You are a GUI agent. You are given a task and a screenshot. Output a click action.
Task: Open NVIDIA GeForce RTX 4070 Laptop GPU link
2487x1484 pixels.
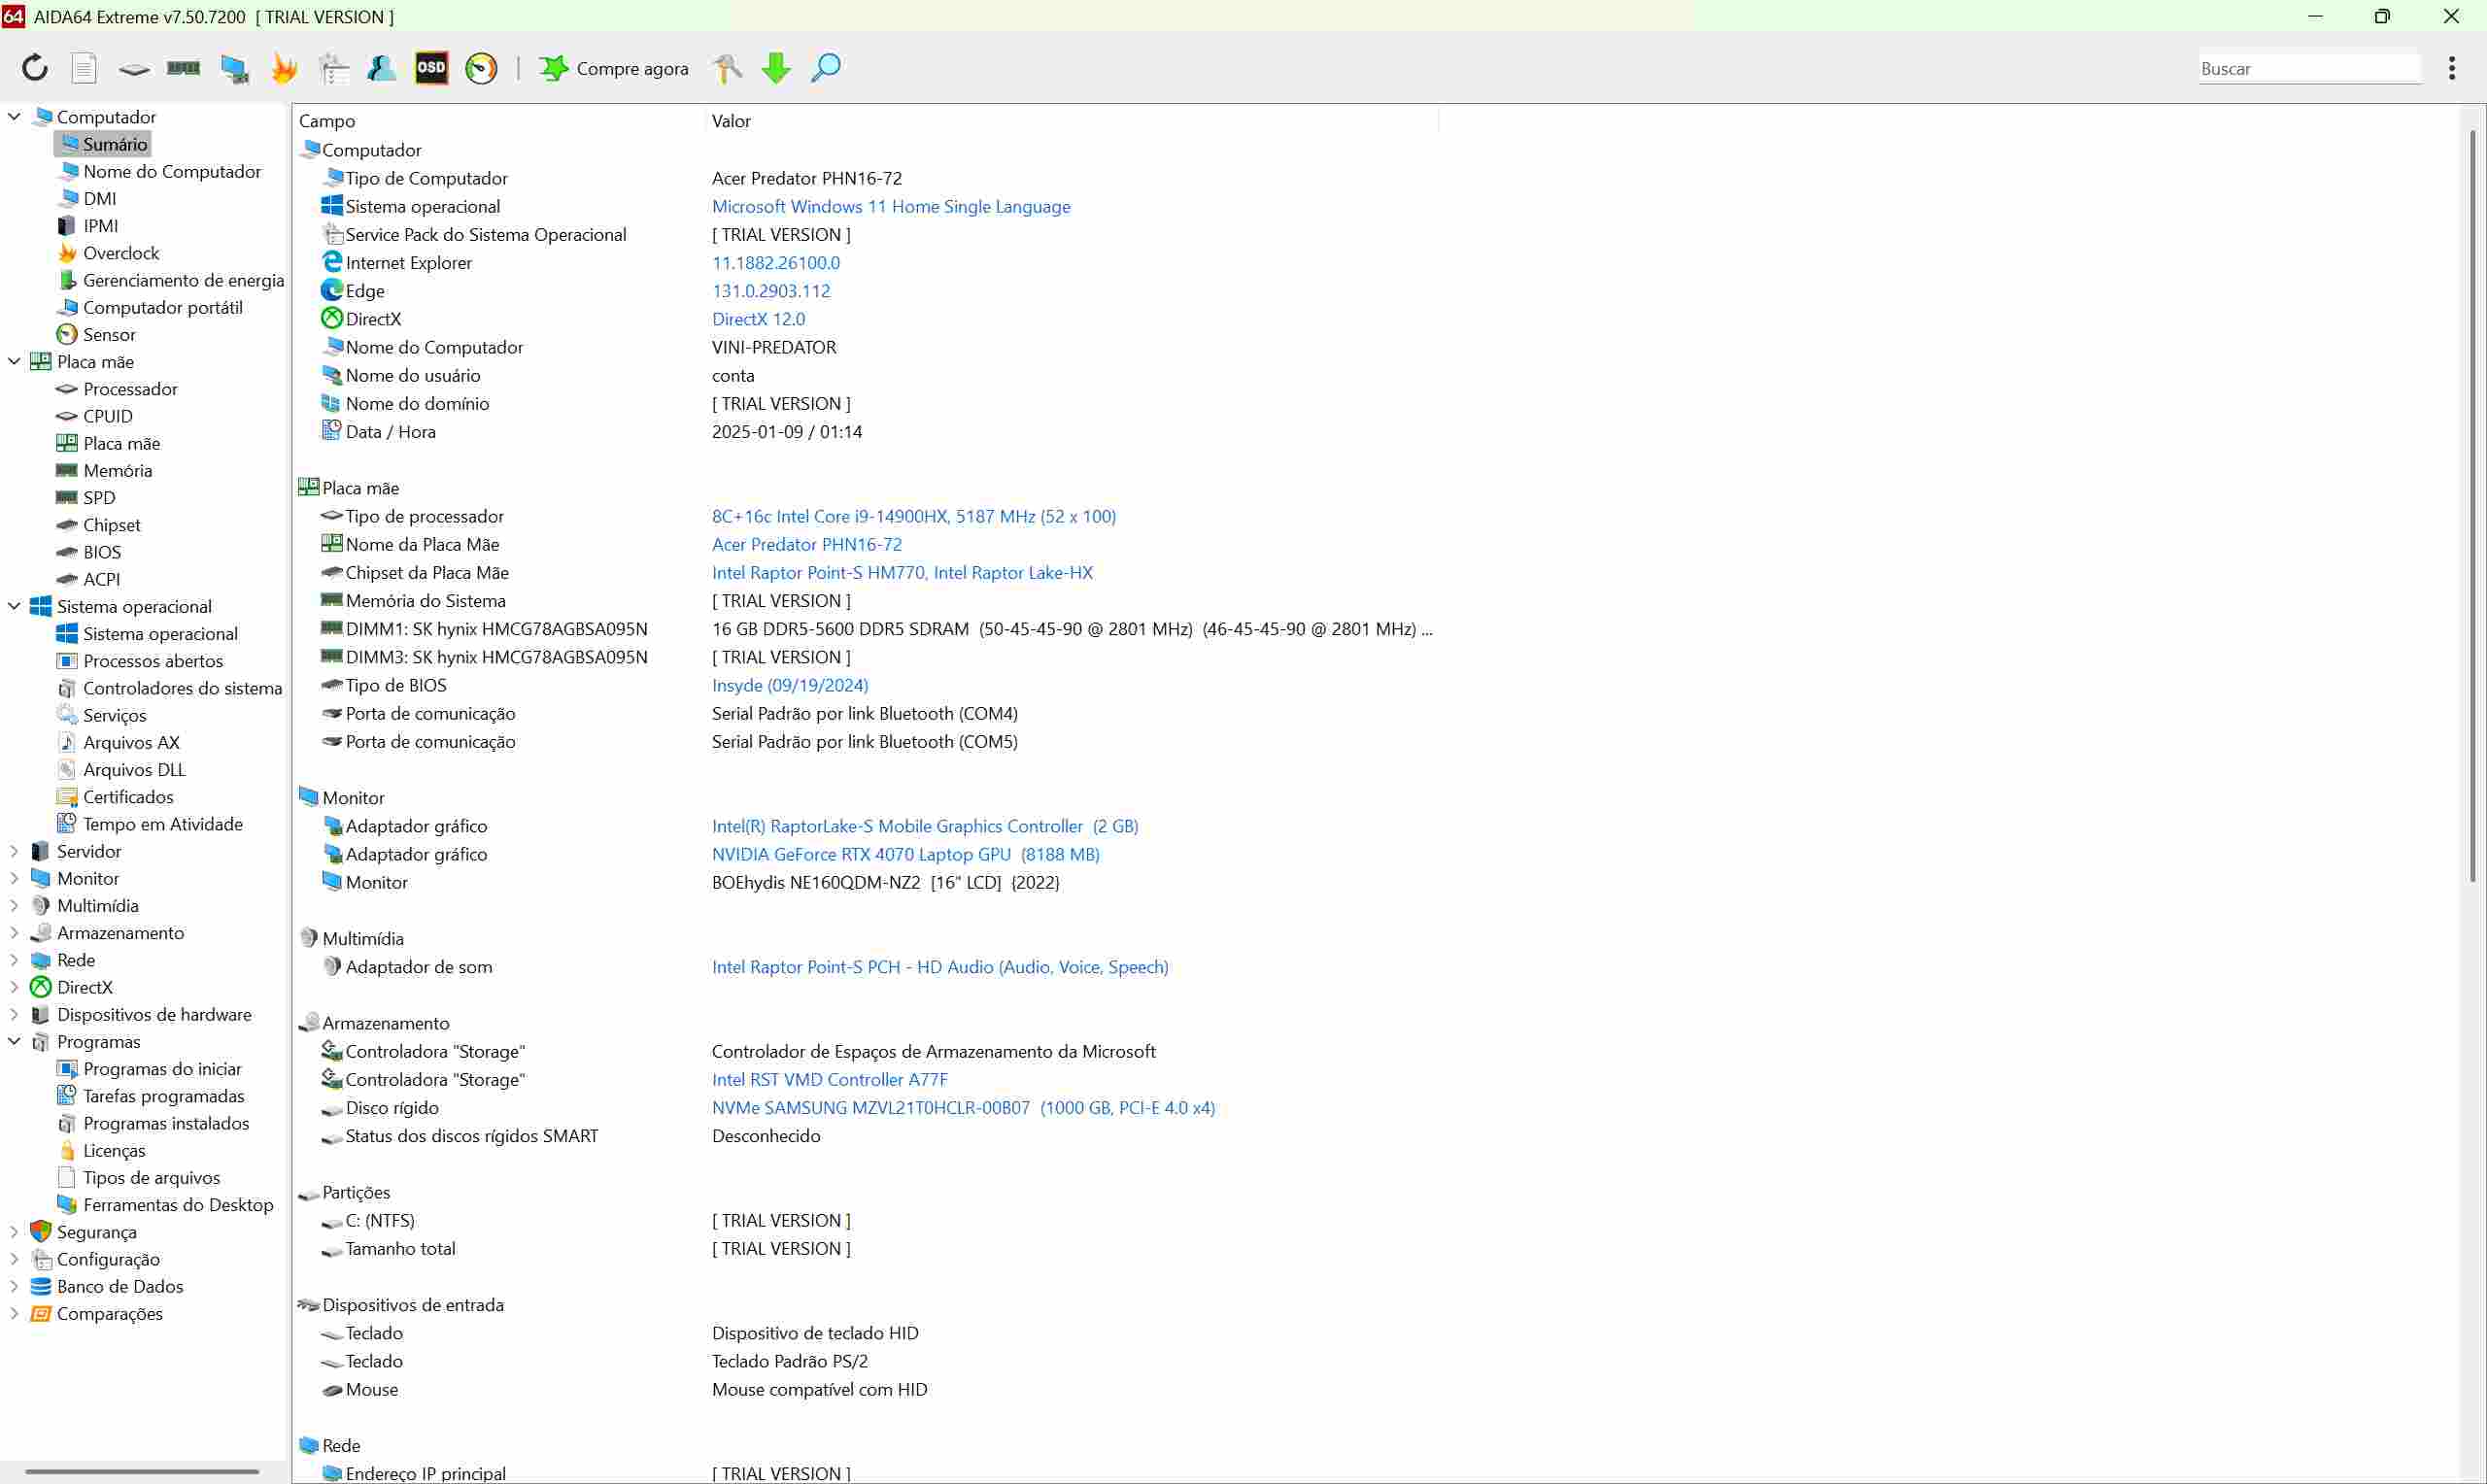906,854
